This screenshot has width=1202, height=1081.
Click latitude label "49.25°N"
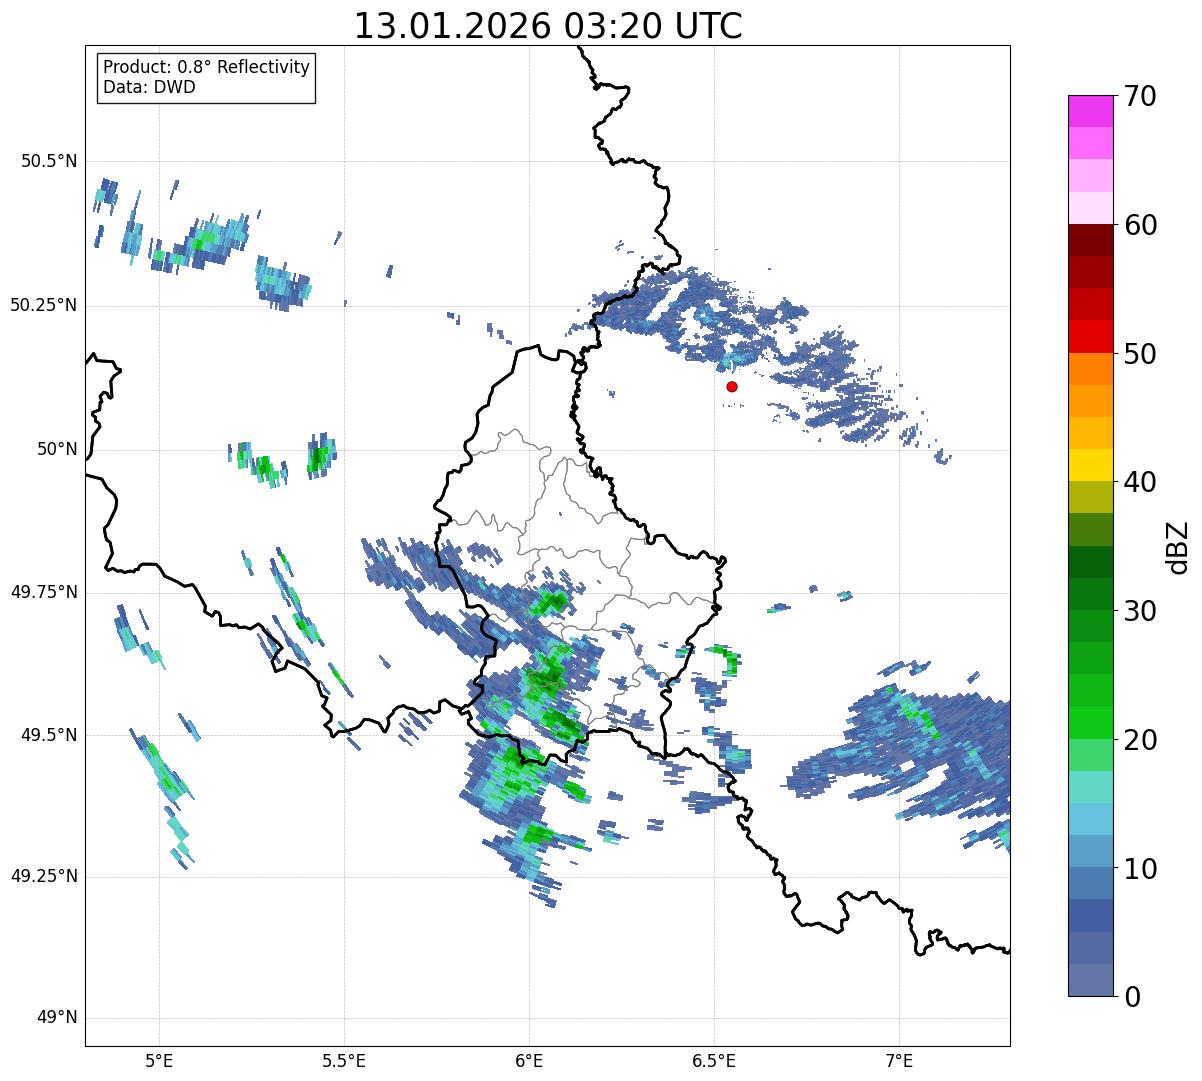[44, 876]
